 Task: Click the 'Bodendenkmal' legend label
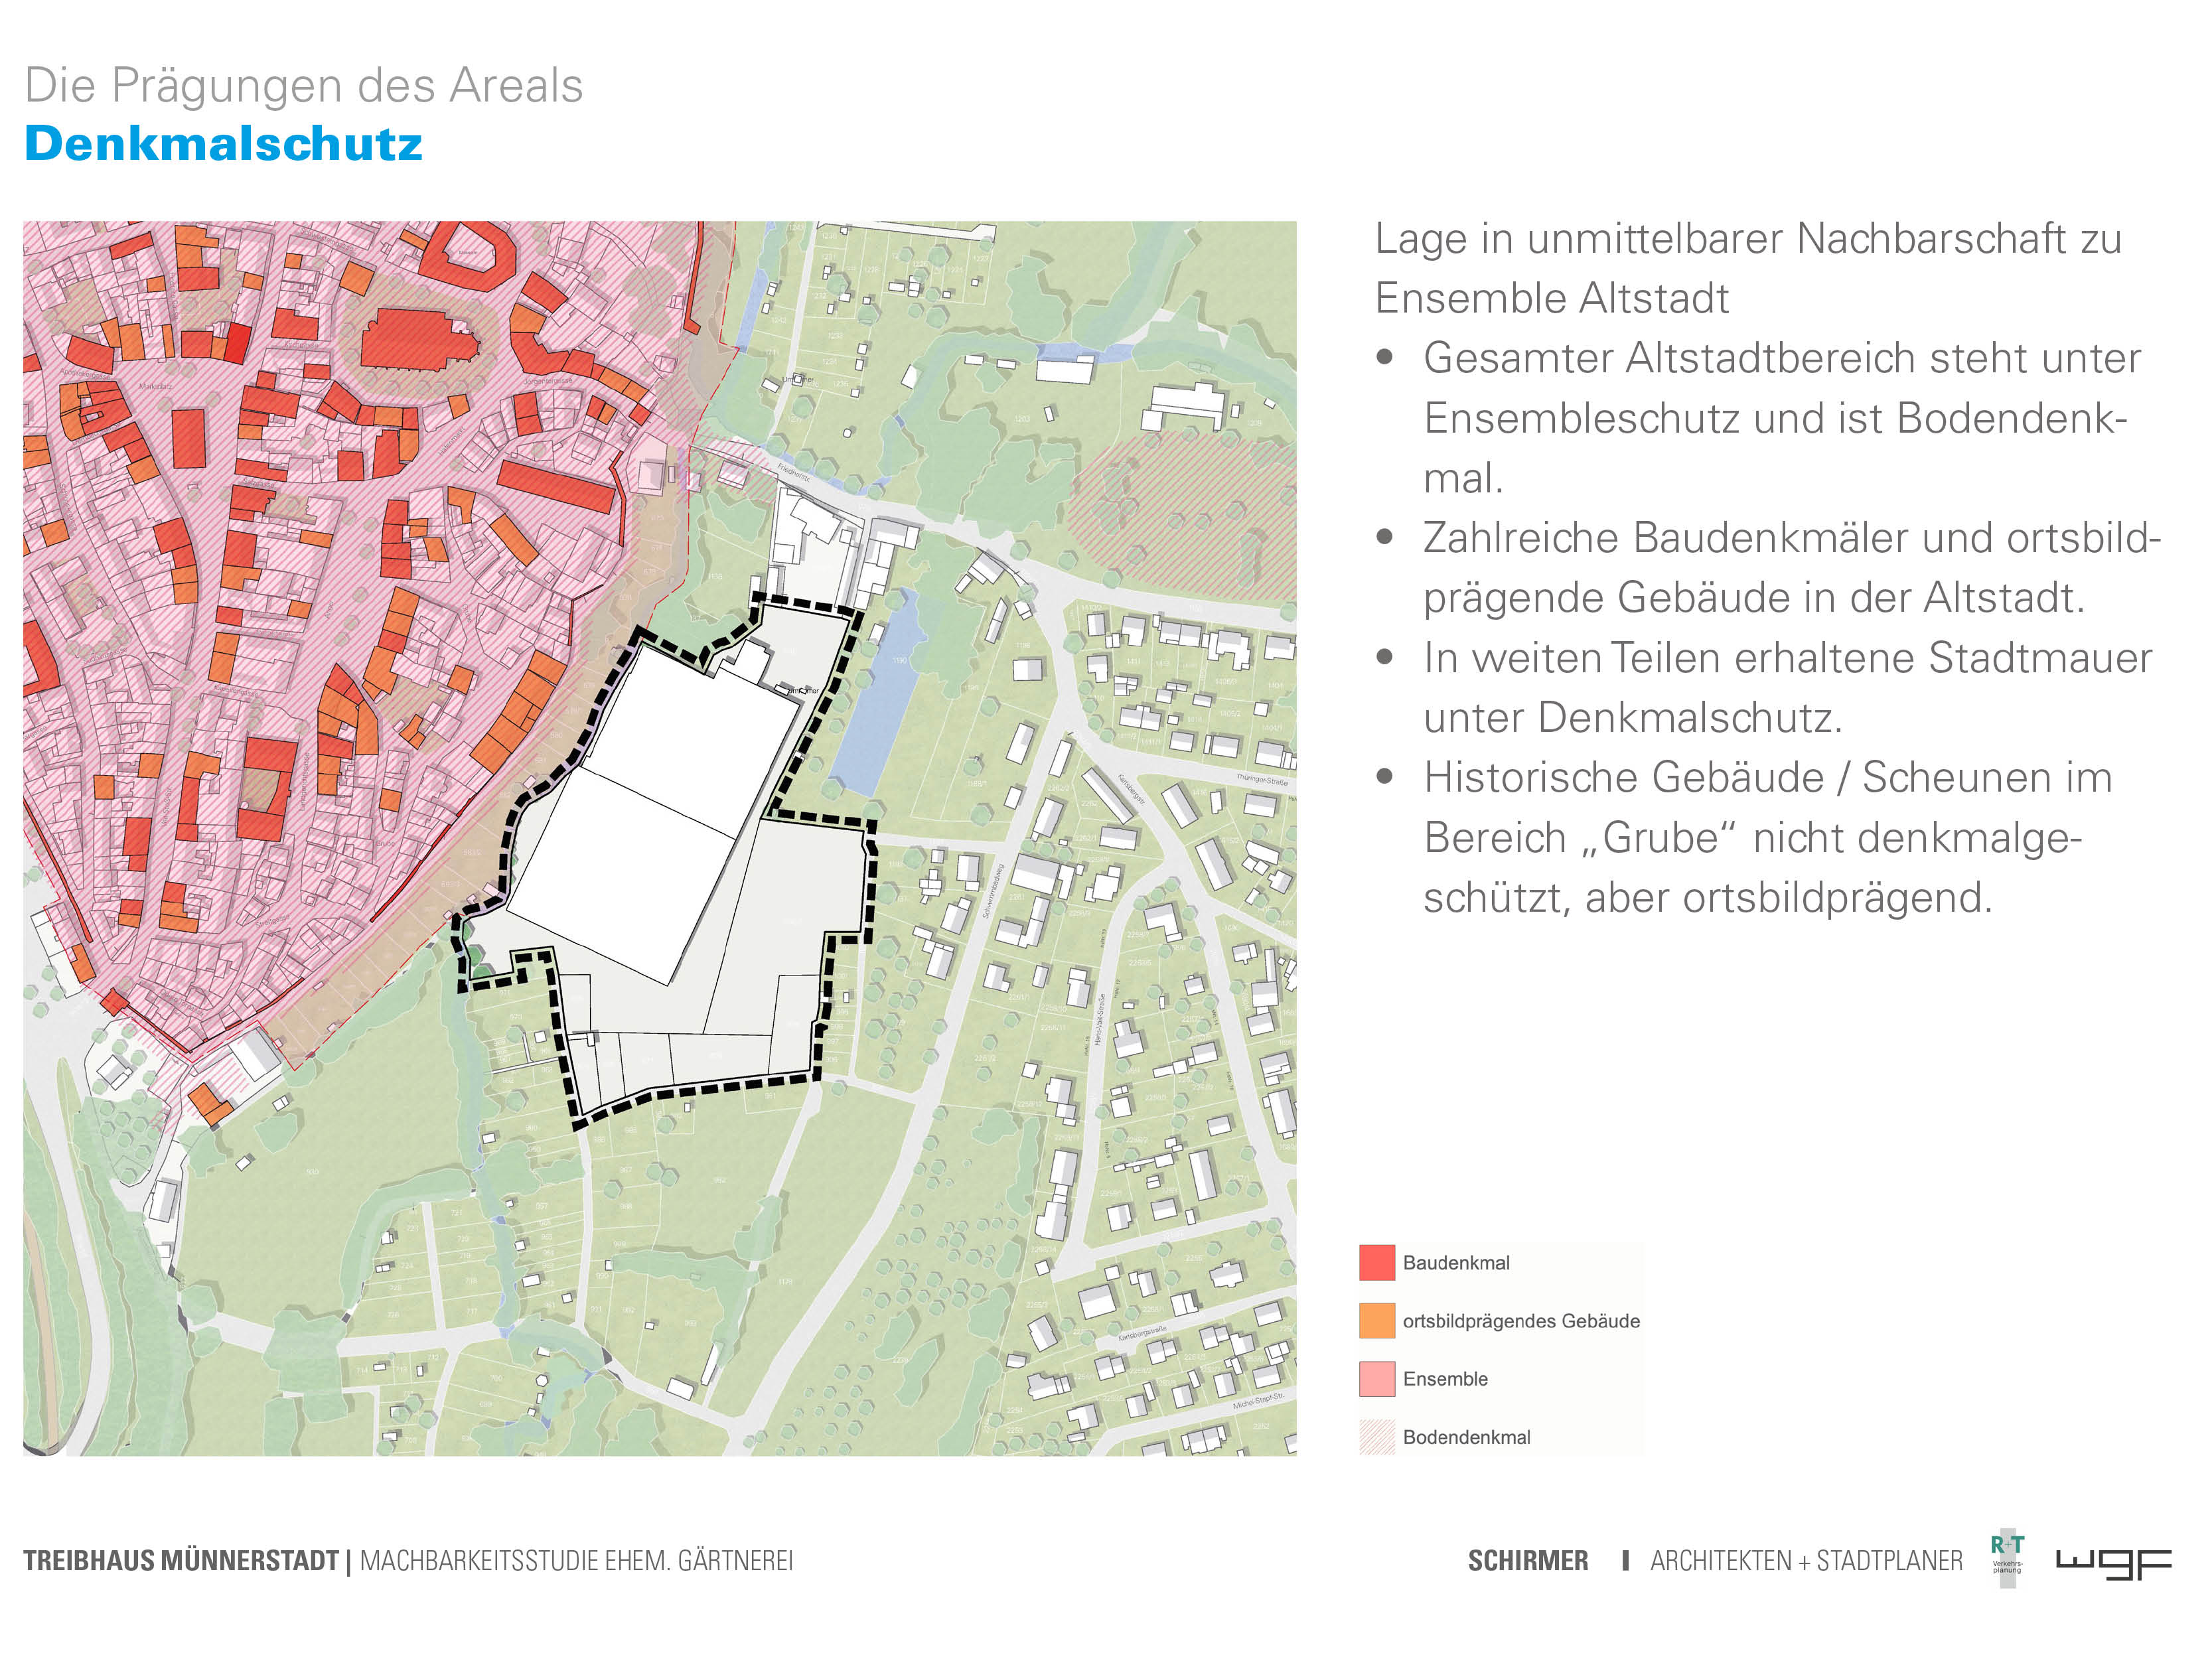[1466, 1437]
